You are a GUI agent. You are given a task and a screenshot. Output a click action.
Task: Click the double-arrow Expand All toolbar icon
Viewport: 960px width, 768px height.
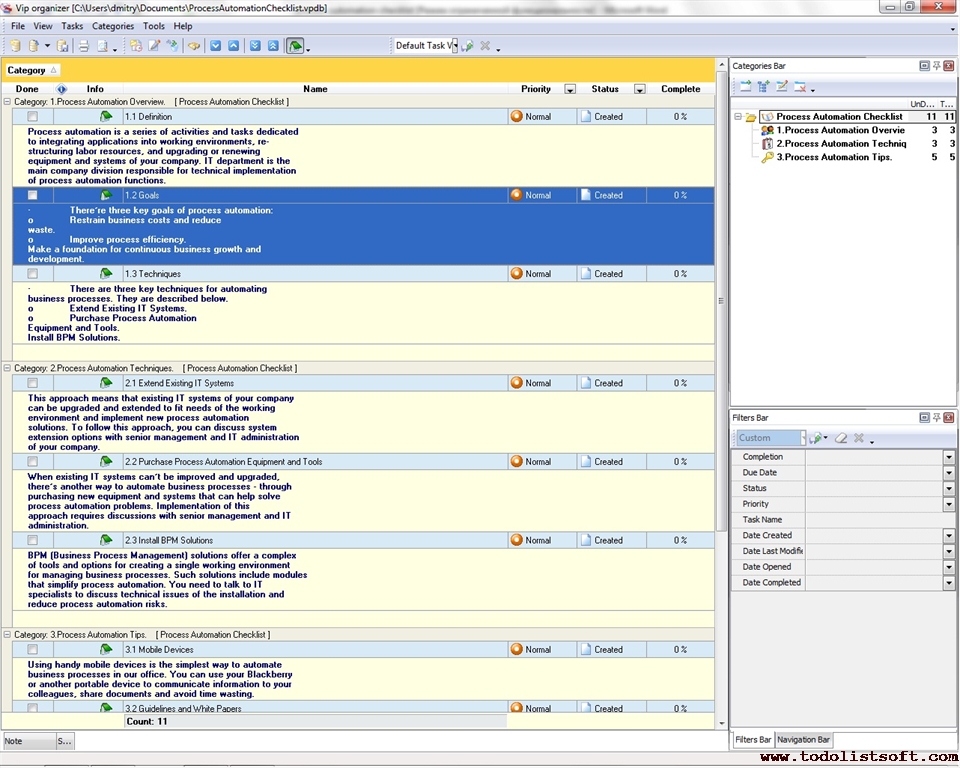pyautogui.click(x=254, y=46)
